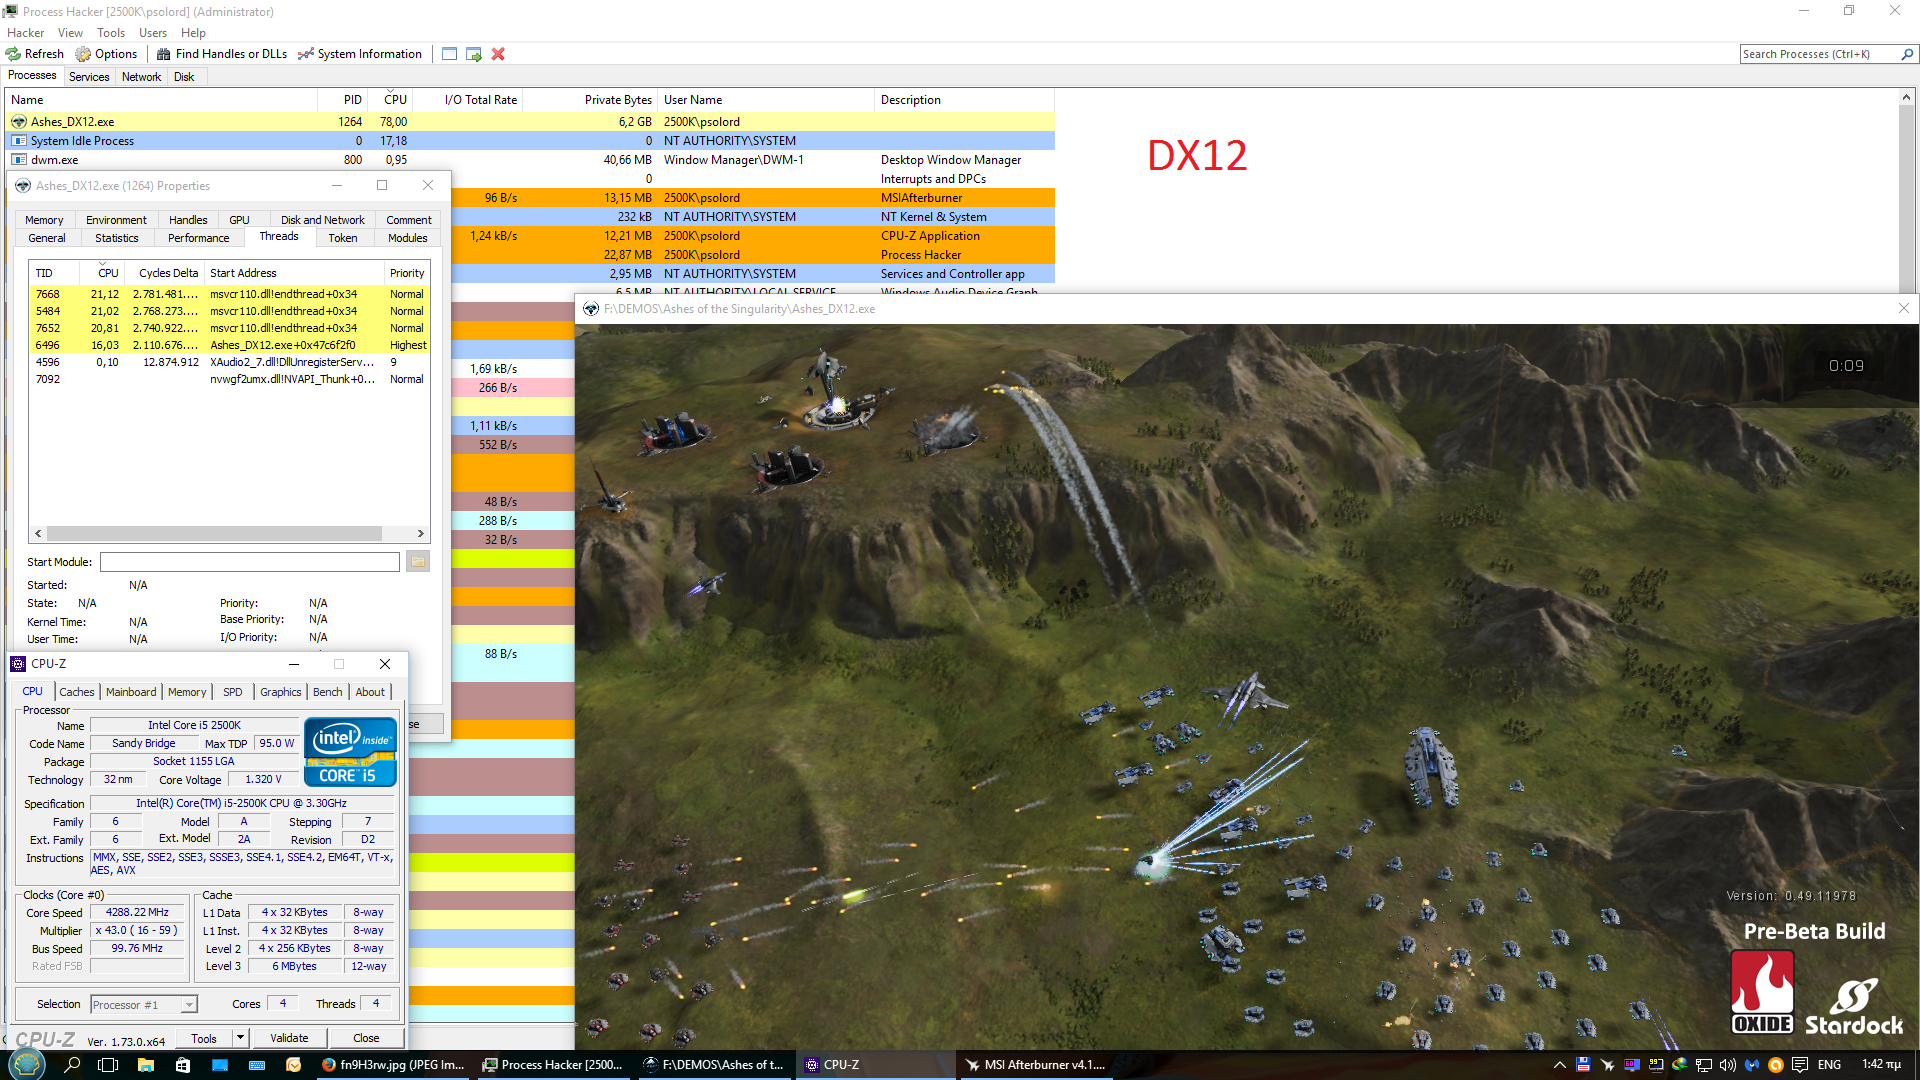The image size is (1920, 1080).
Task: Open the Memory tab in Properties window
Action: pos(44,220)
